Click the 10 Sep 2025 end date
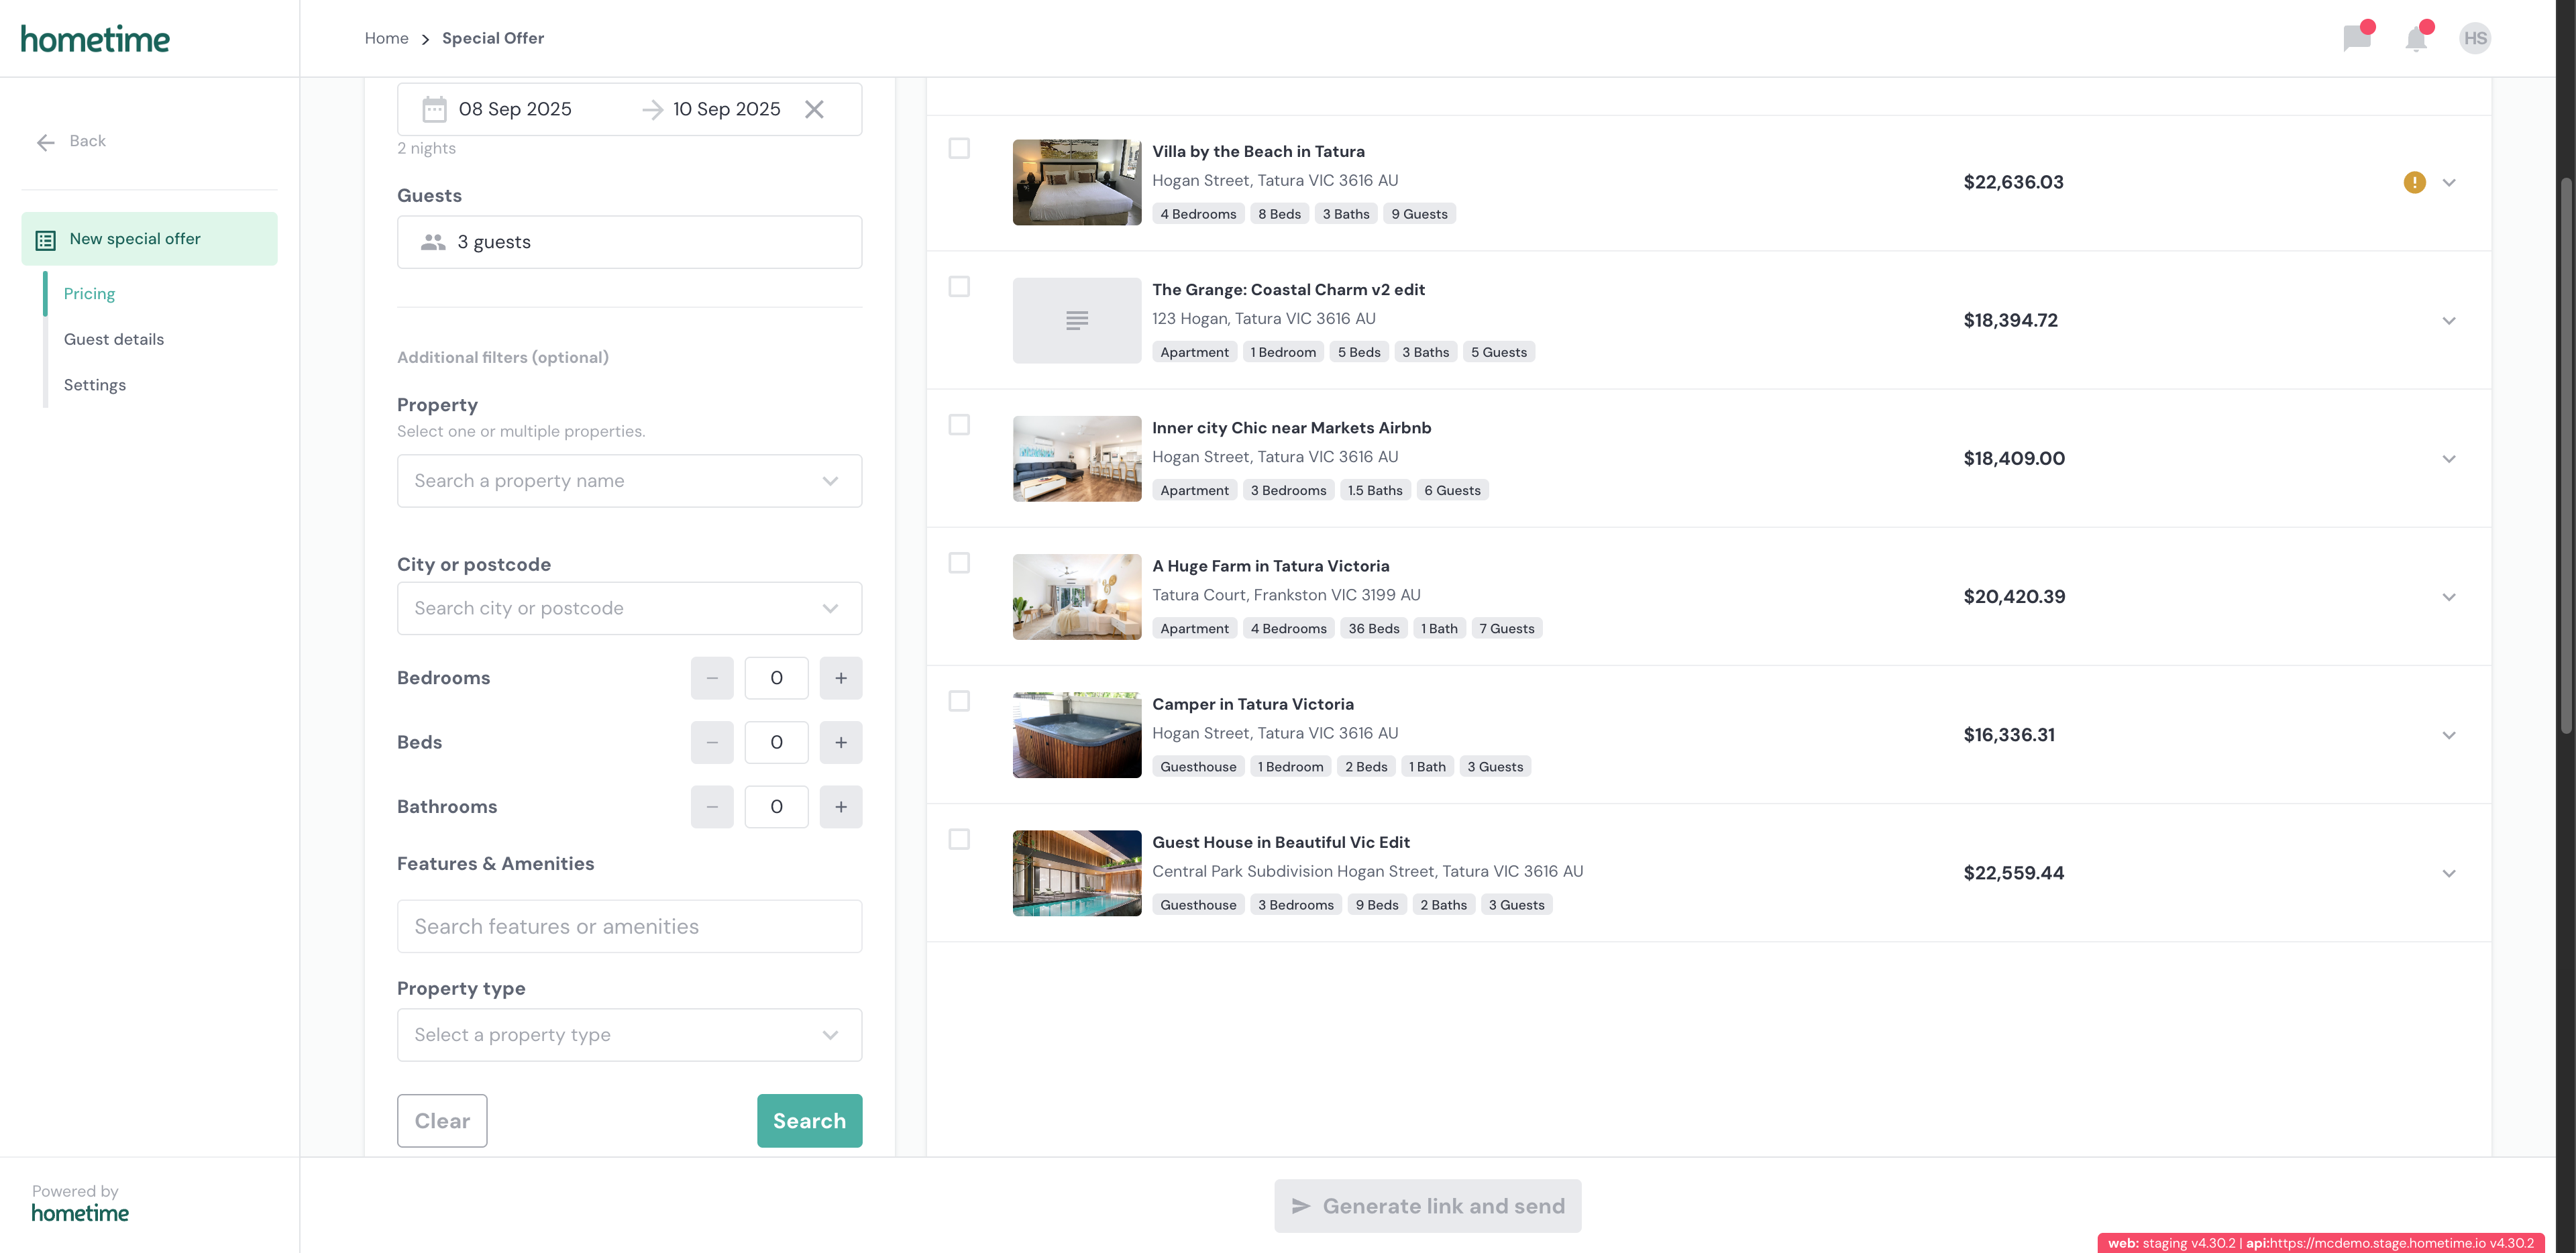 tap(726, 109)
